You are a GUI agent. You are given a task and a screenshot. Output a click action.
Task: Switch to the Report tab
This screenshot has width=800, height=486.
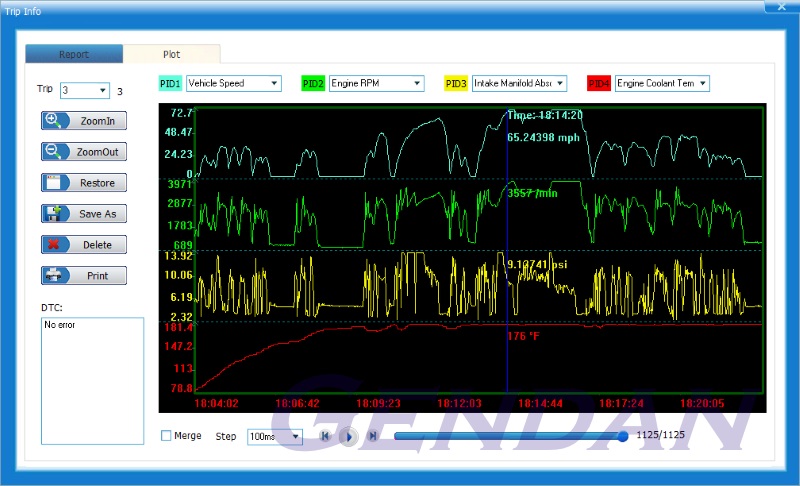(74, 54)
